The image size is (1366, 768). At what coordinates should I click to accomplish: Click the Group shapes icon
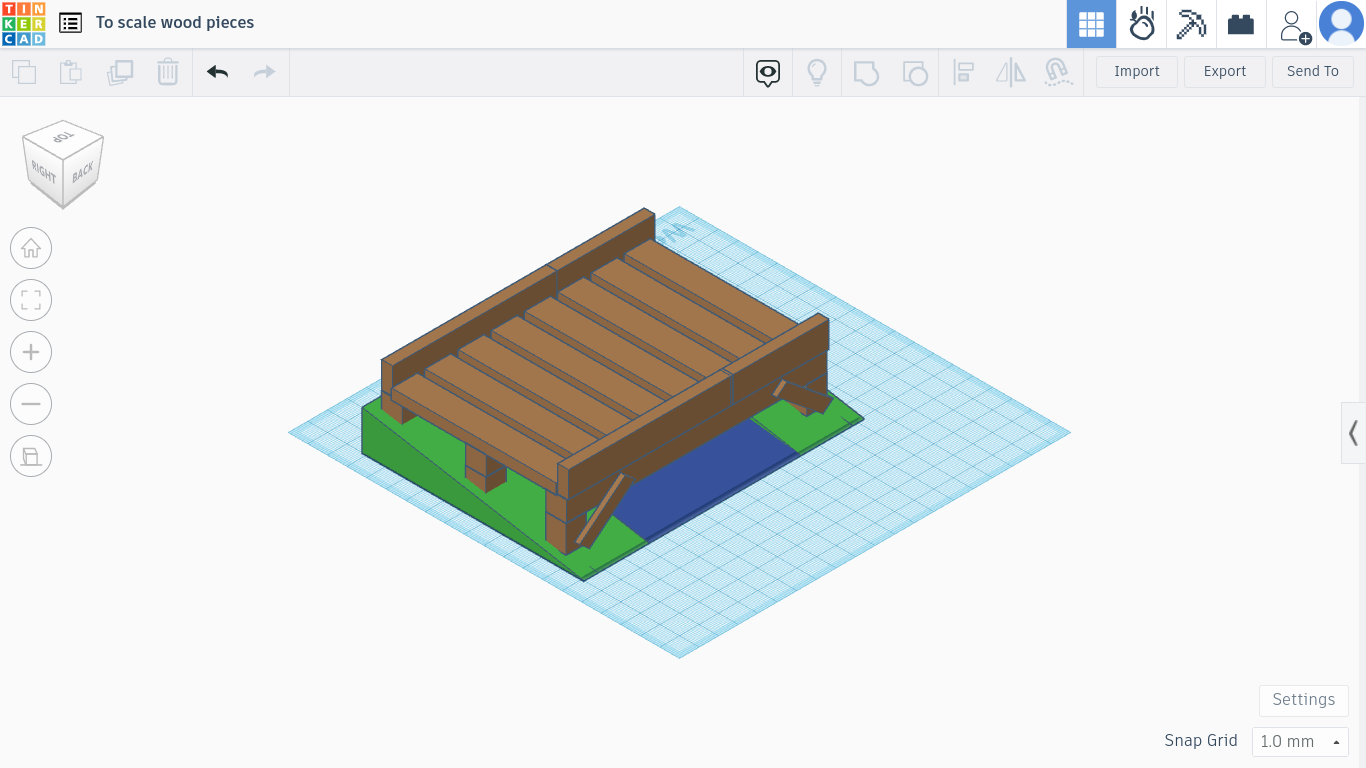(x=866, y=72)
